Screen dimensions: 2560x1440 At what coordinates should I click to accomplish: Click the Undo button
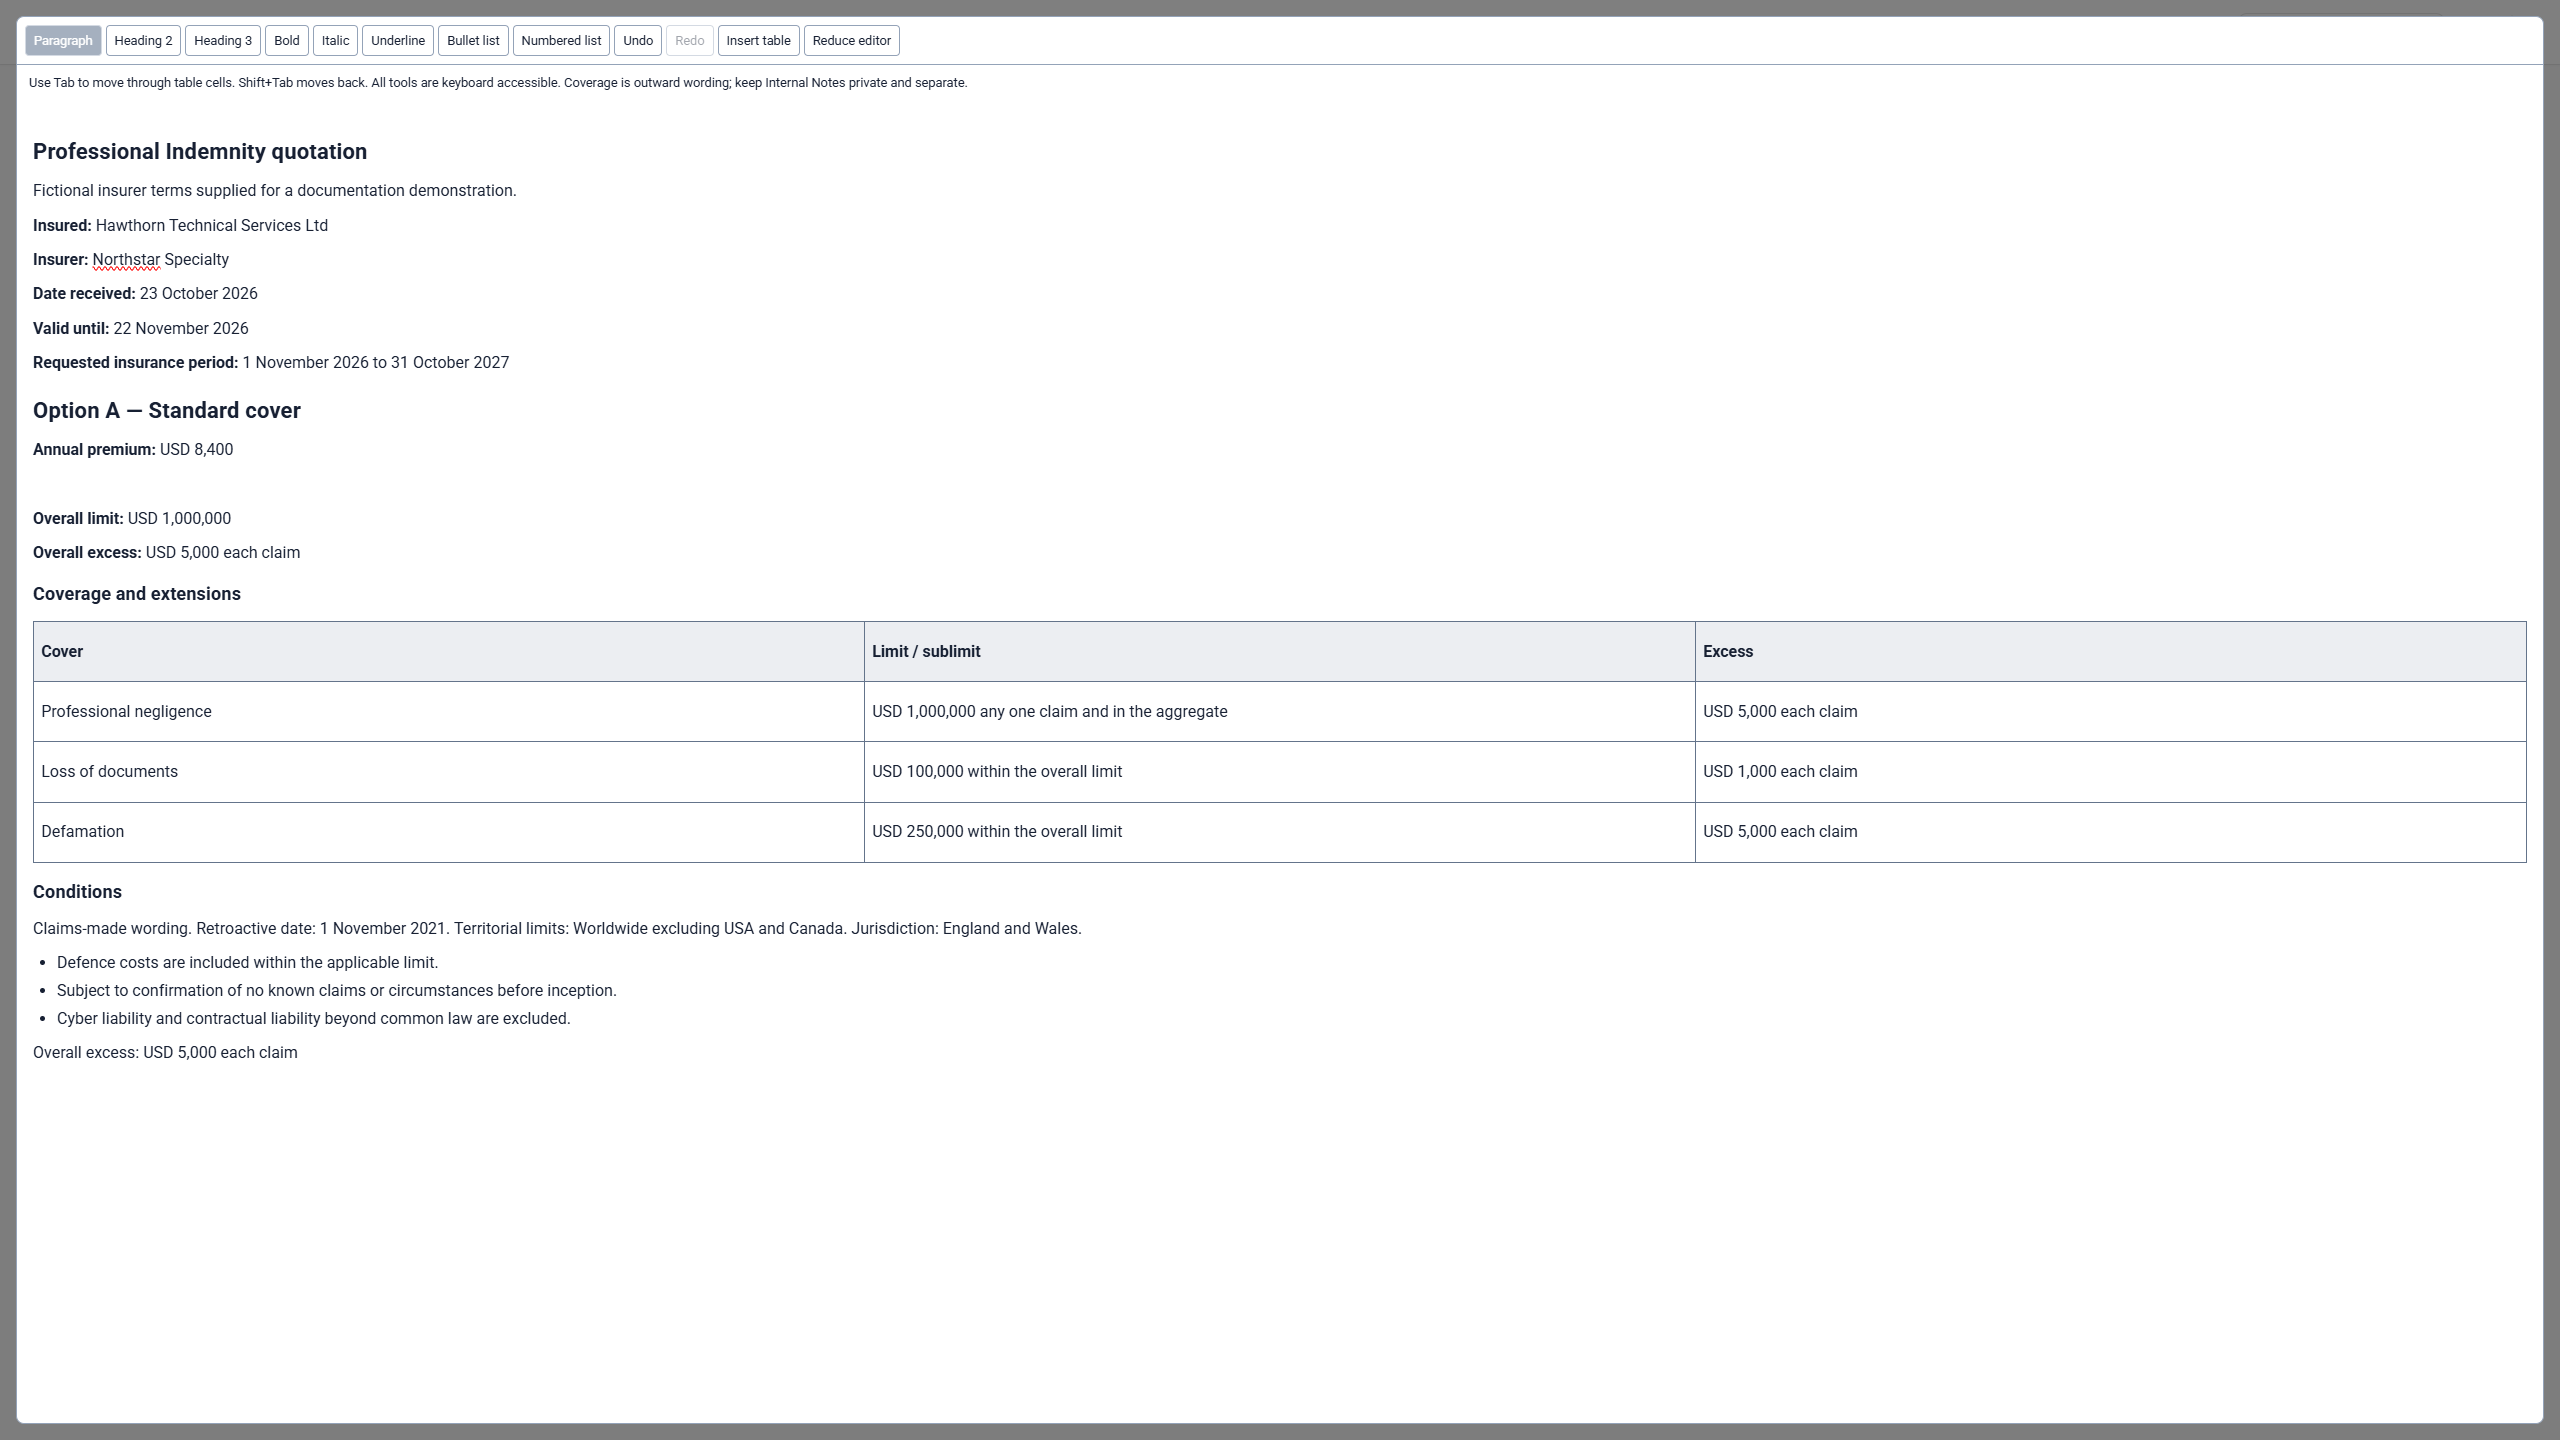[638, 41]
